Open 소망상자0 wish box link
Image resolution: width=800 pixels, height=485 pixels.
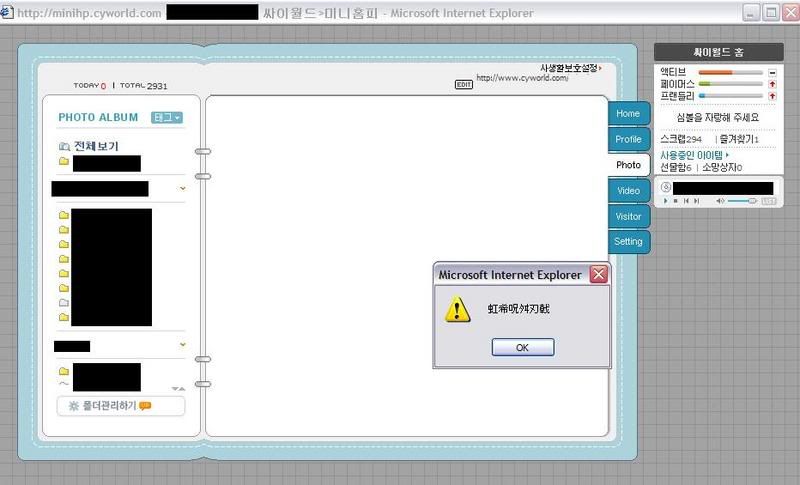pyautogui.click(x=722, y=167)
